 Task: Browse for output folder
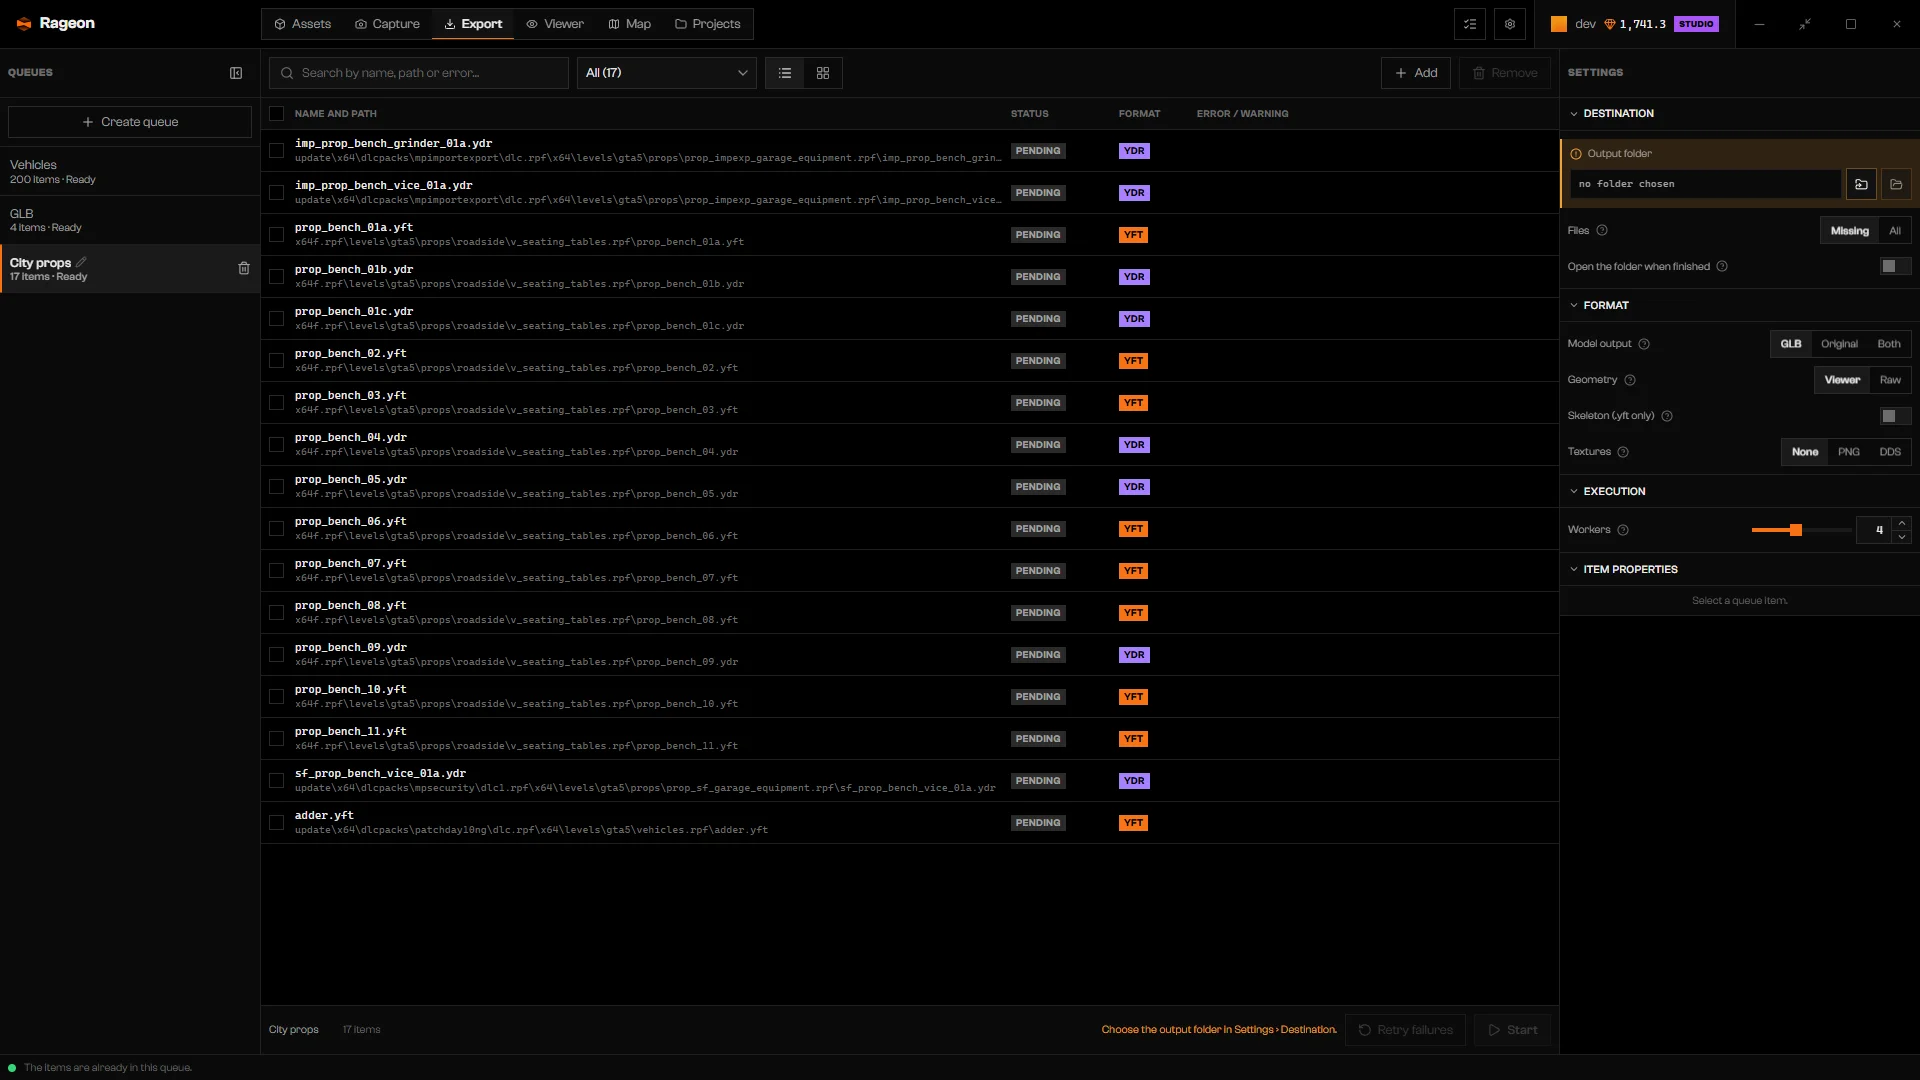pos(1861,184)
